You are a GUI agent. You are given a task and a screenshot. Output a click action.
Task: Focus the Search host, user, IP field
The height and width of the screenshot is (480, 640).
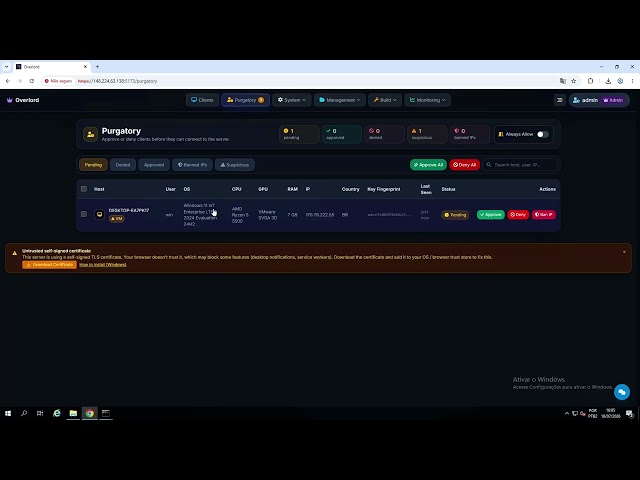pyautogui.click(x=520, y=165)
